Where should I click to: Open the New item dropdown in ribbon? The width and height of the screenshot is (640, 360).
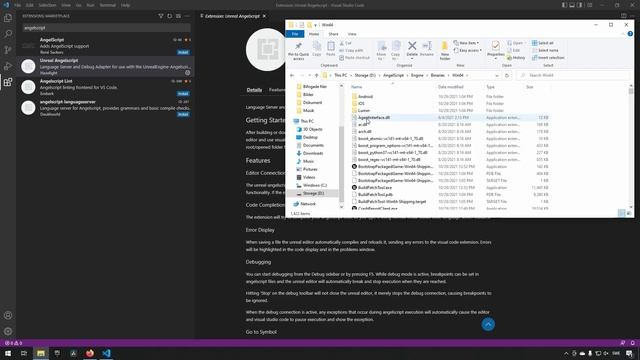pos(466,43)
